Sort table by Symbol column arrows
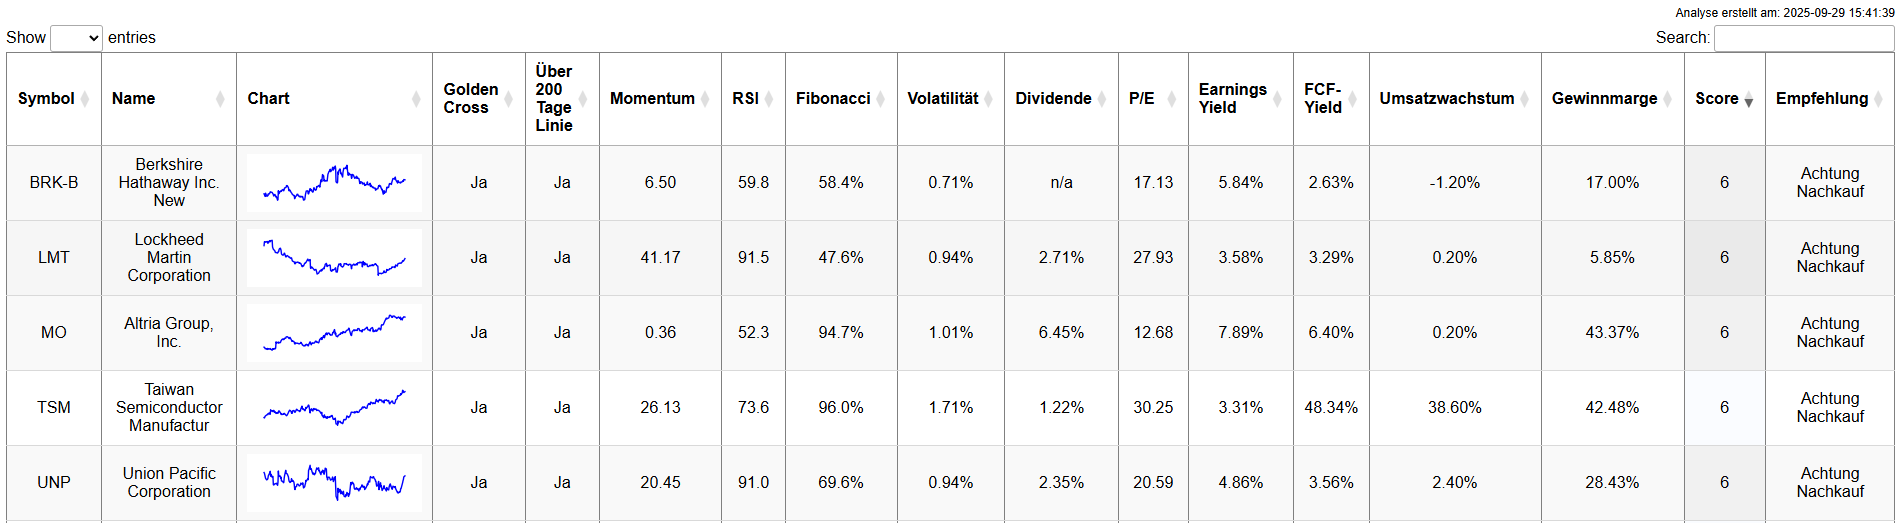1899x523 pixels. coord(85,99)
